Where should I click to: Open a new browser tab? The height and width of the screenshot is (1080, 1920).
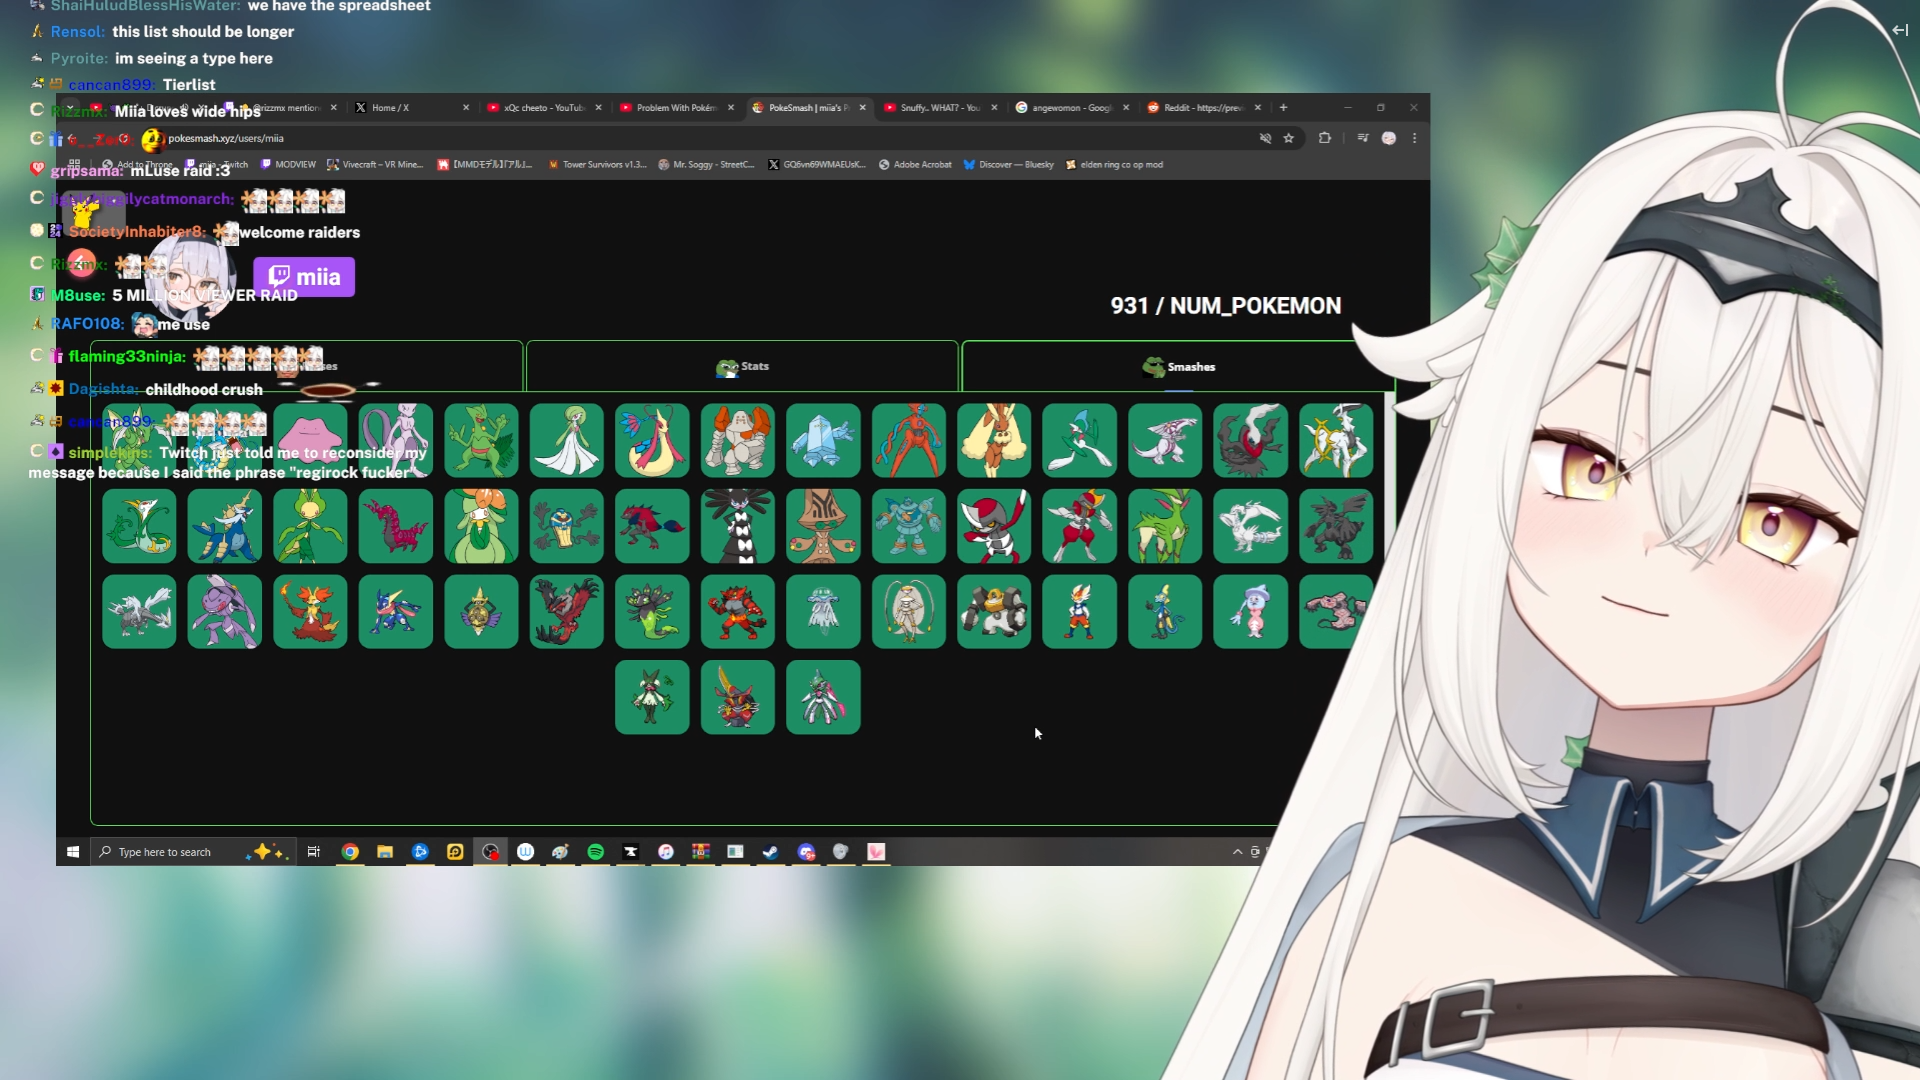(x=1283, y=108)
